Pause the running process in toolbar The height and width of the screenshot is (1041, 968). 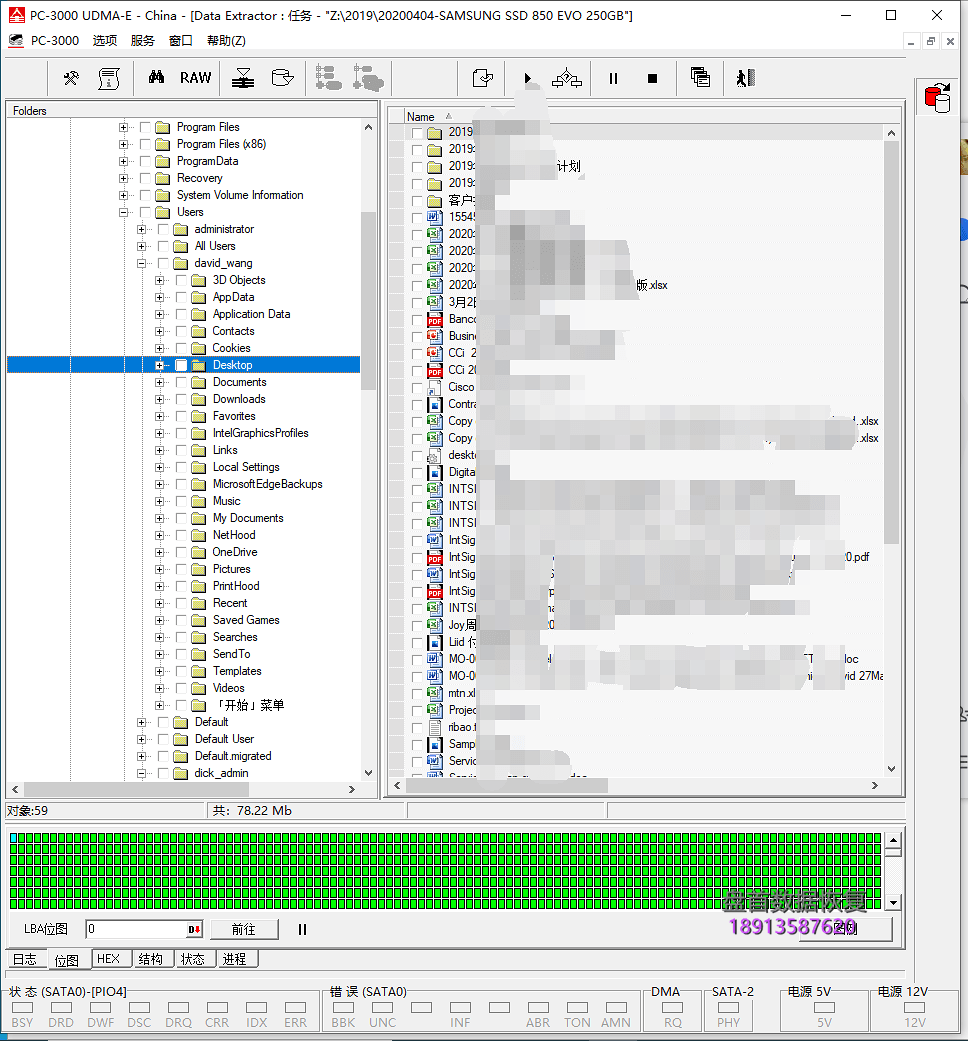tap(613, 78)
